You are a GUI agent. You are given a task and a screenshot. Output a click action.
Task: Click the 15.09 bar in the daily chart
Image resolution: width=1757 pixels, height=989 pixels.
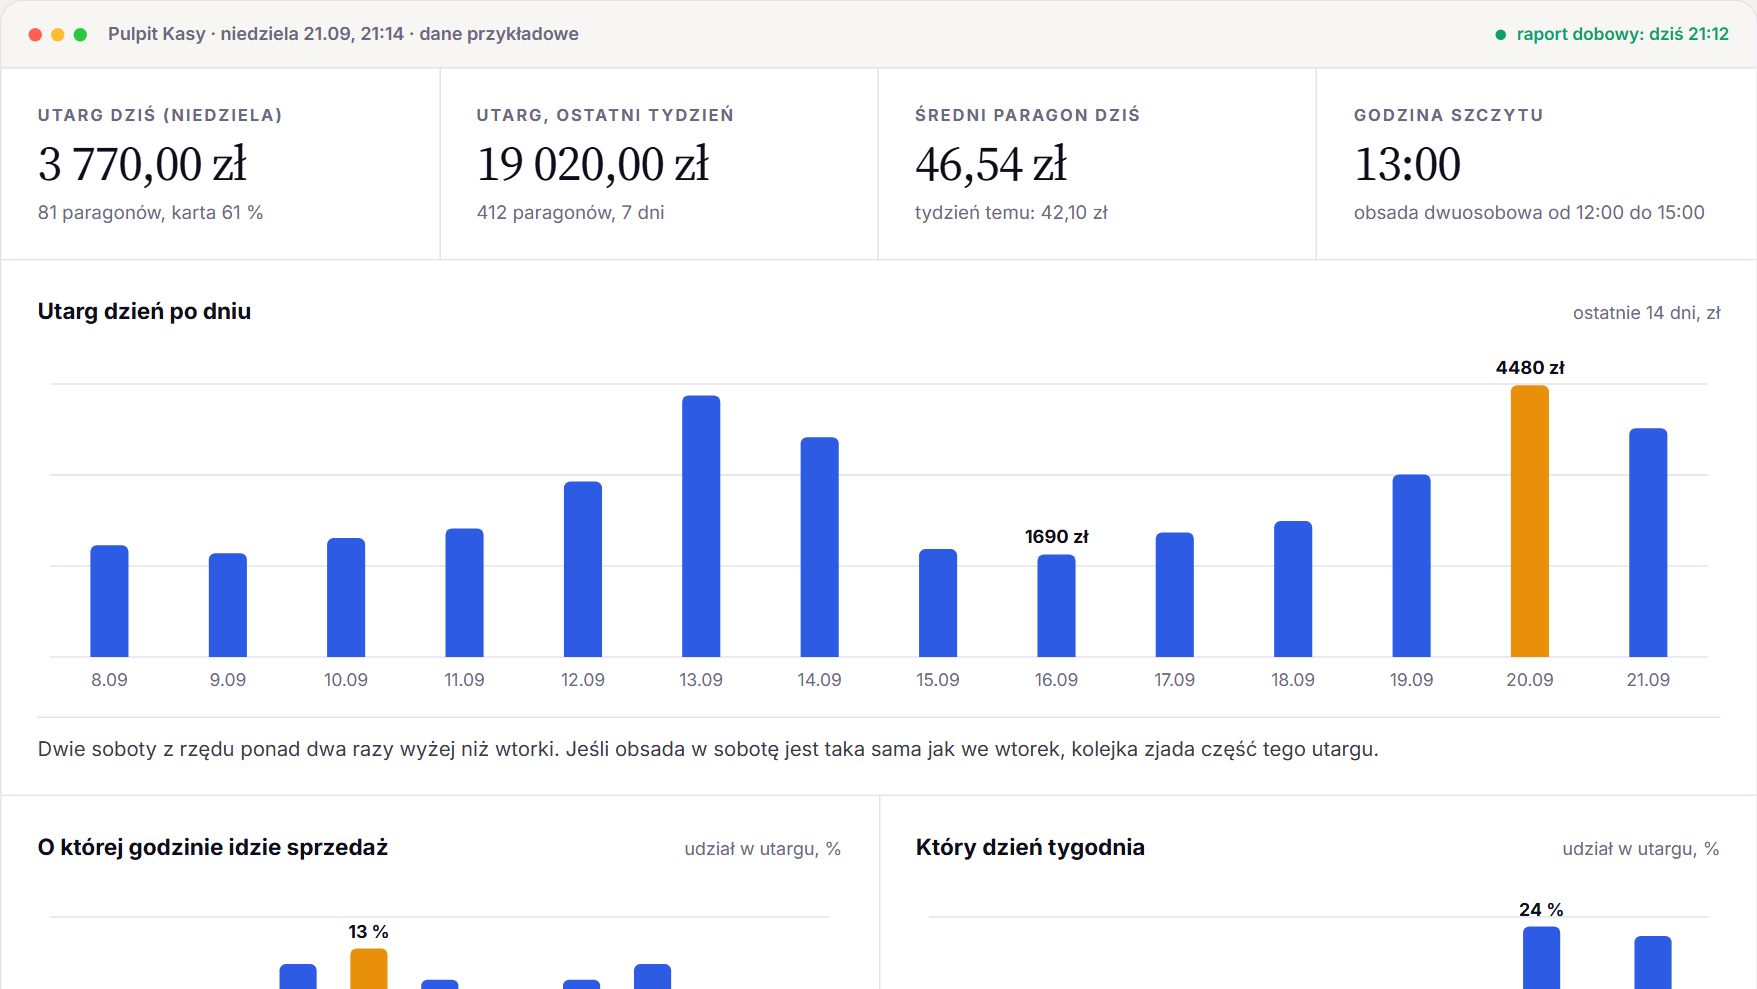click(x=938, y=603)
